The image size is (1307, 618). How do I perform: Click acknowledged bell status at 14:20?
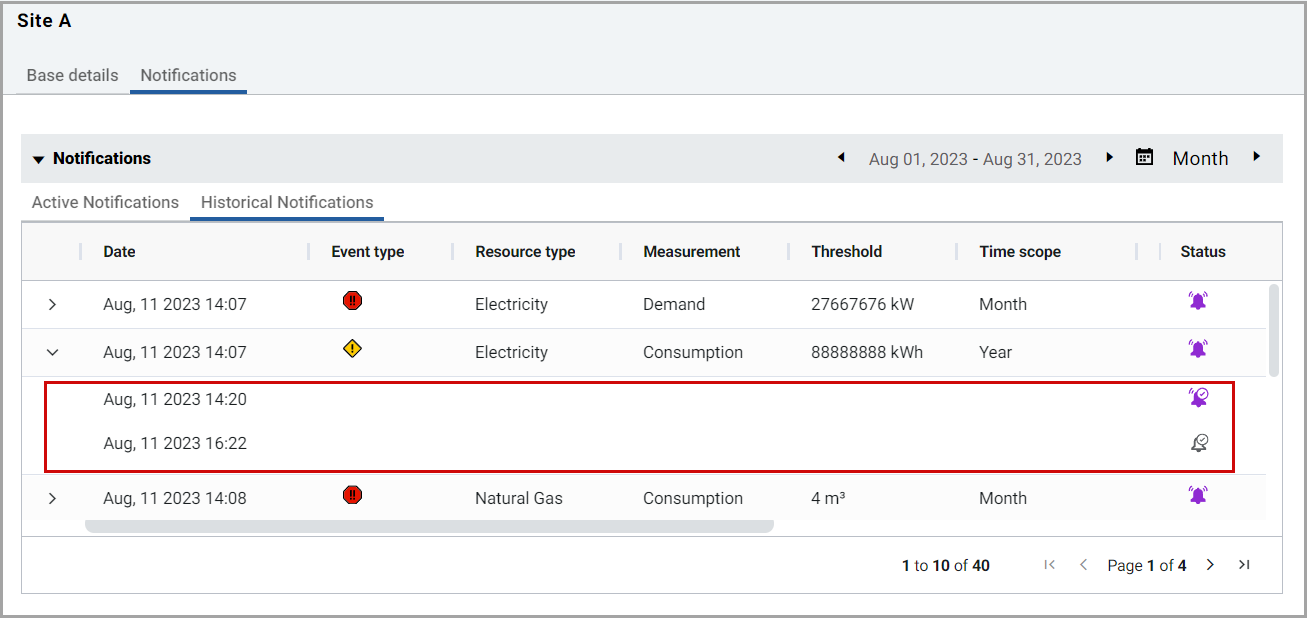pyautogui.click(x=1198, y=398)
